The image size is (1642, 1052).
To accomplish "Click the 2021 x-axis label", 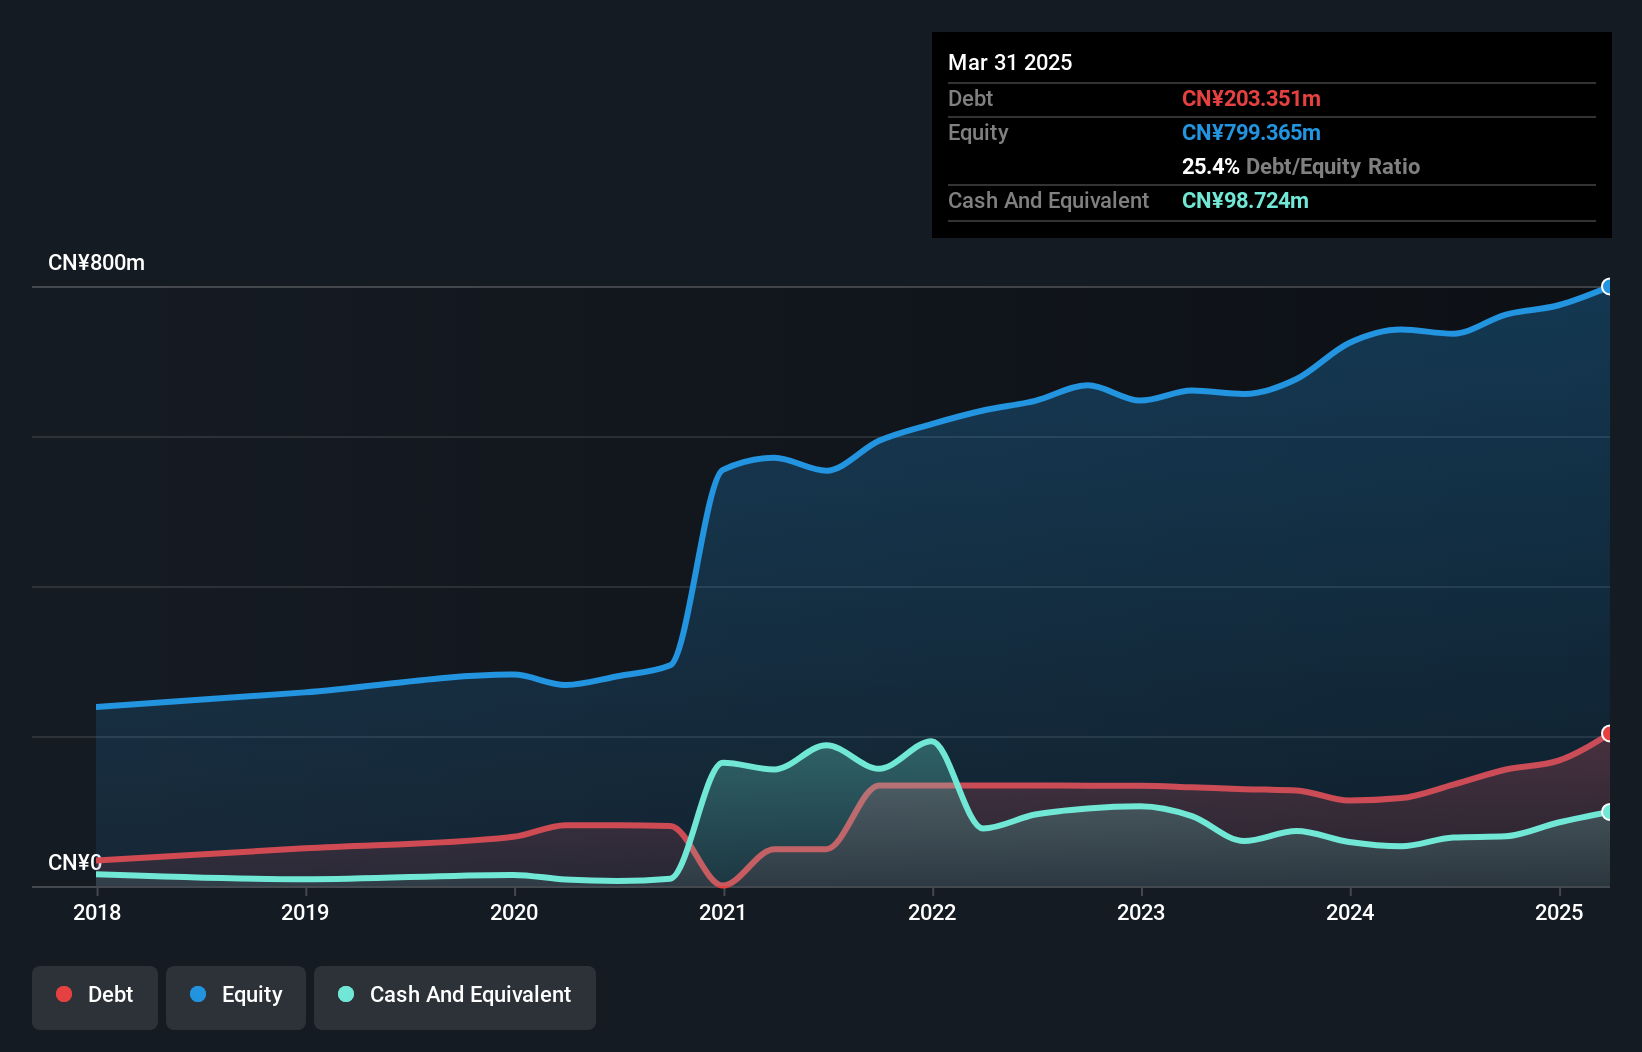I will pos(723,912).
